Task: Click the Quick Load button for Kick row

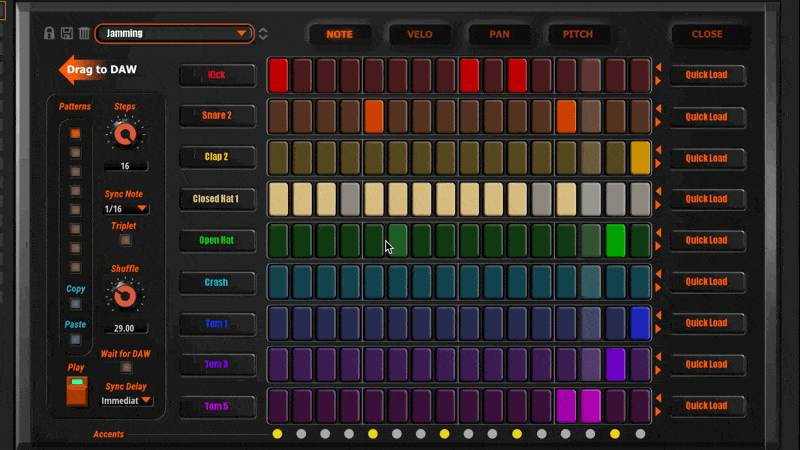Action: pos(707,75)
